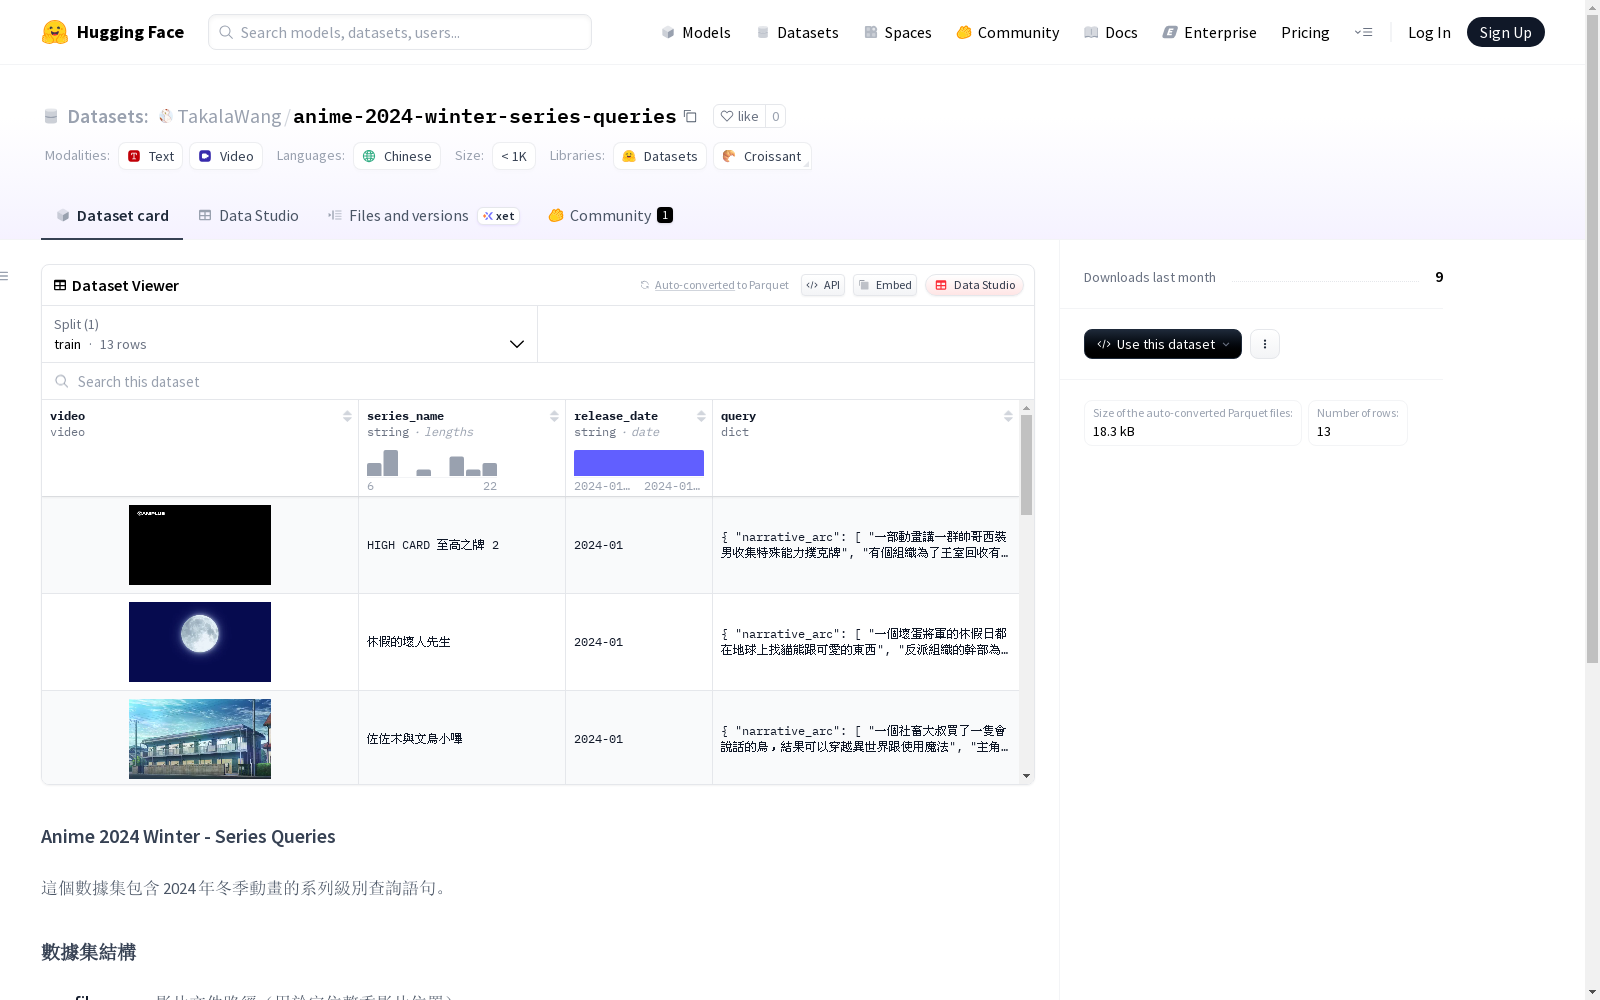This screenshot has height=1000, width=1600.
Task: Click the Hugging Face logo icon
Action: [55, 32]
